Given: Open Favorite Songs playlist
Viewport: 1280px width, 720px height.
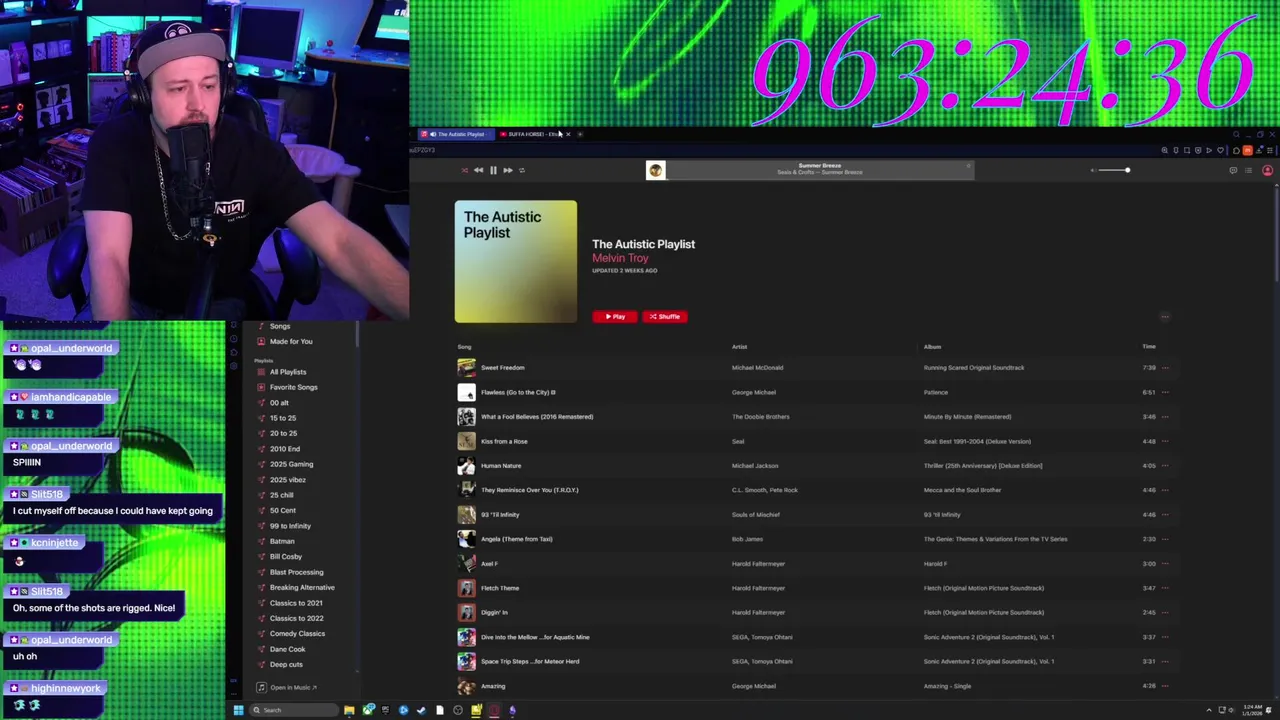Looking at the screenshot, I should [x=293, y=387].
